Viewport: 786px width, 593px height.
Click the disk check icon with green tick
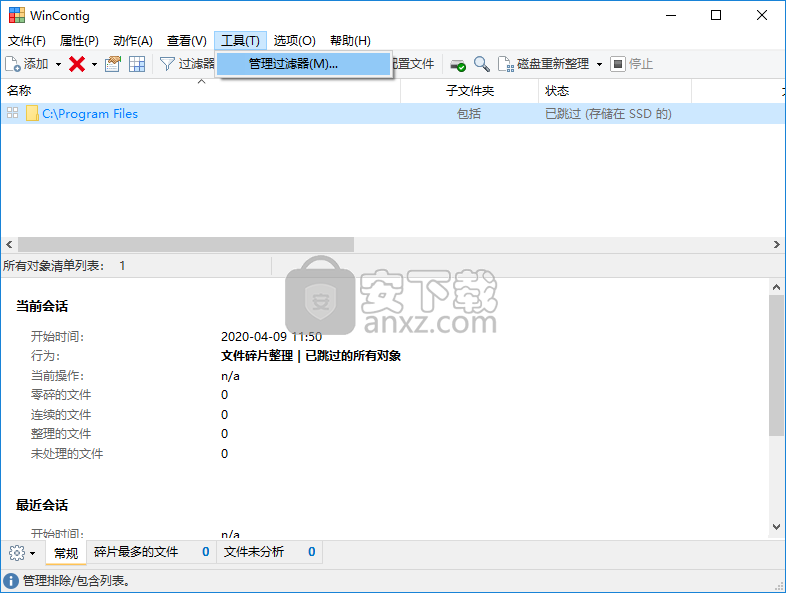tap(458, 64)
